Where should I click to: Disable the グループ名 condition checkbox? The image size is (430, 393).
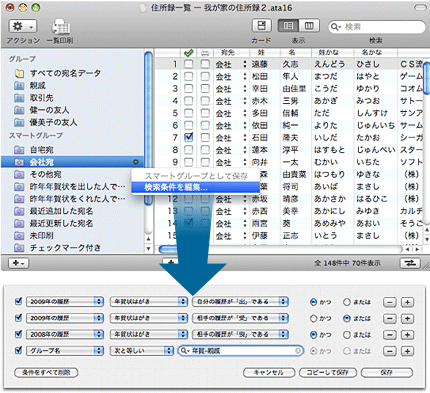[x=19, y=350]
